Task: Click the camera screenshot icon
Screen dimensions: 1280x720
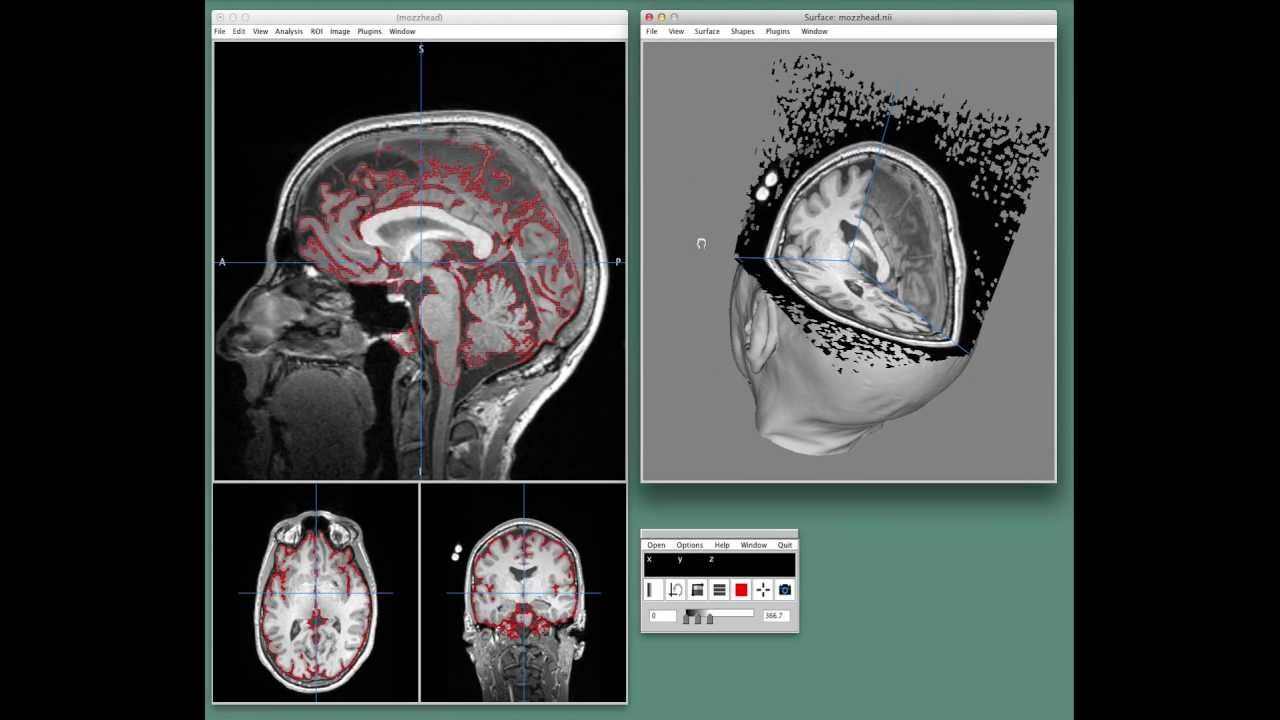Action: [x=785, y=590]
